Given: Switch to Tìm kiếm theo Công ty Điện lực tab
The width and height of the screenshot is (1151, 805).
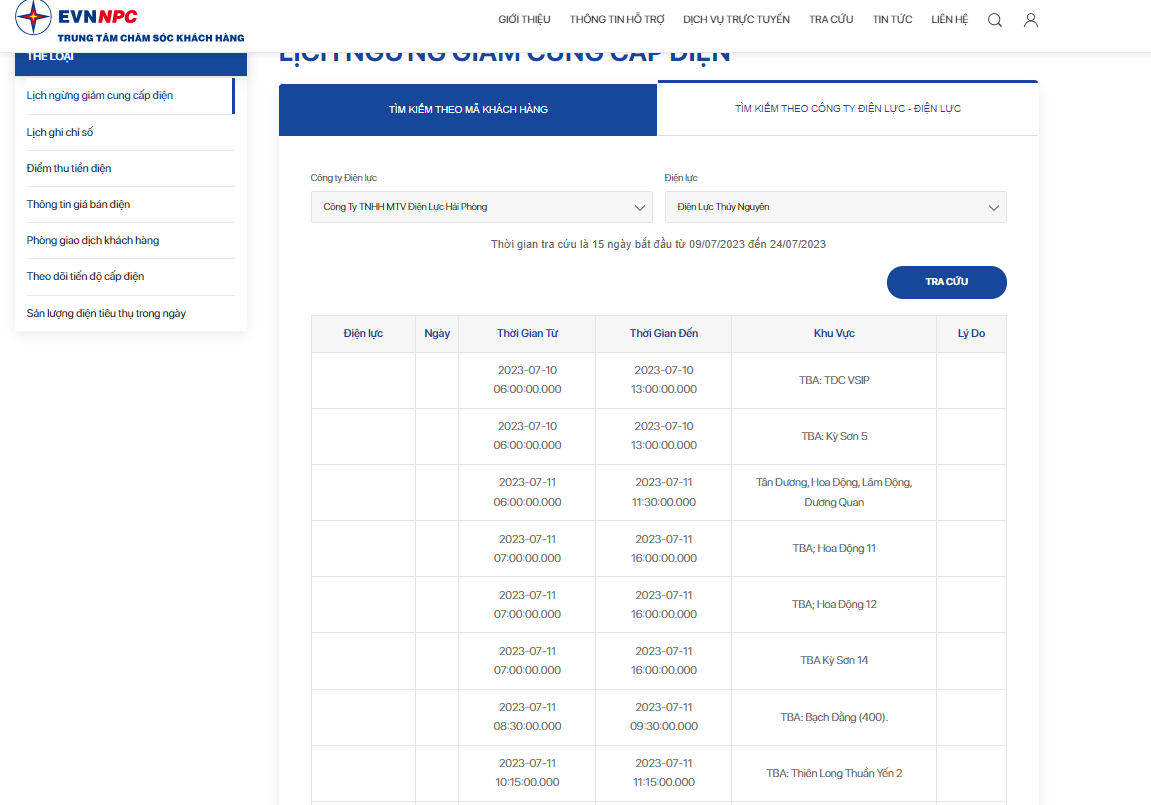Looking at the screenshot, I should 848,109.
